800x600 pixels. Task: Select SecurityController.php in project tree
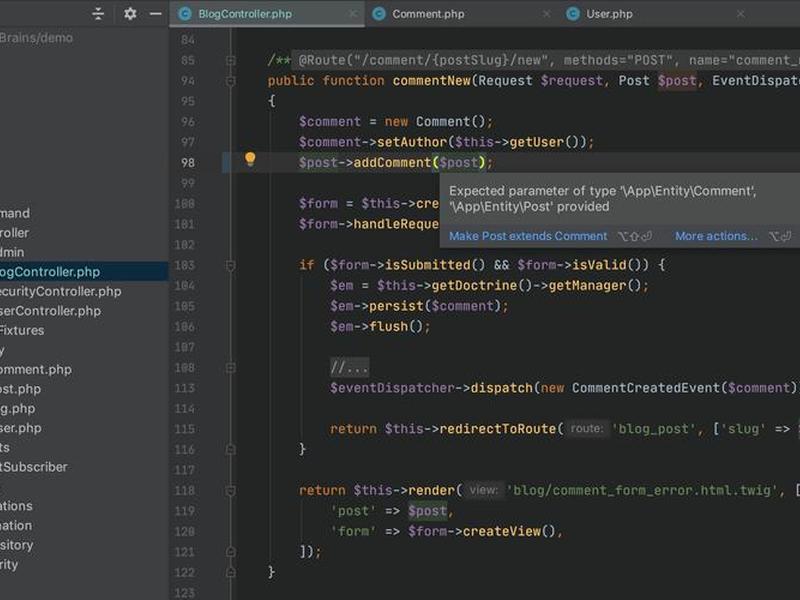[61, 291]
